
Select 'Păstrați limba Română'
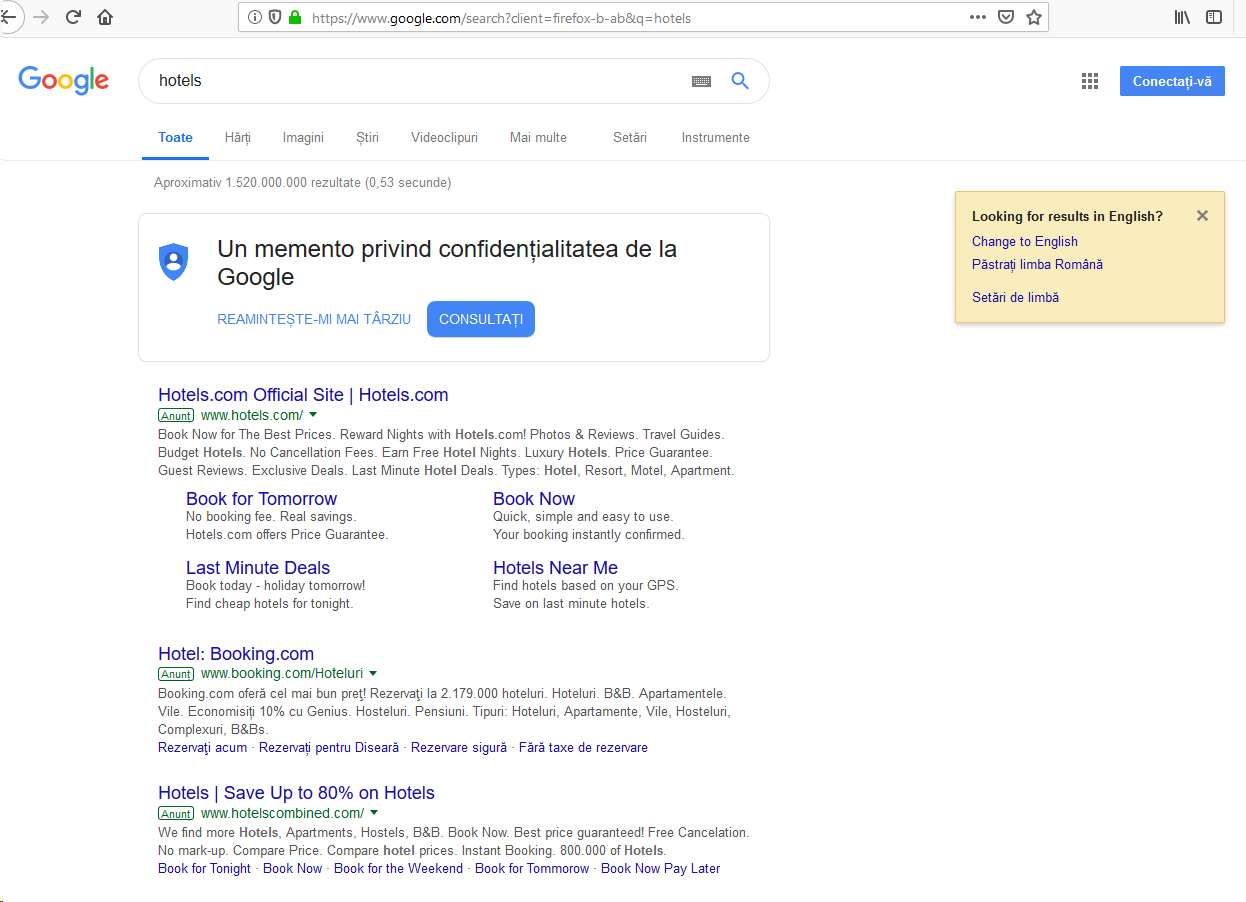tap(1037, 265)
